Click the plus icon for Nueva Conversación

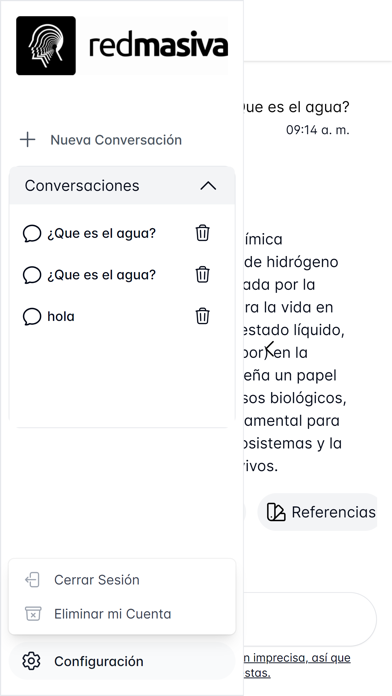(28, 140)
